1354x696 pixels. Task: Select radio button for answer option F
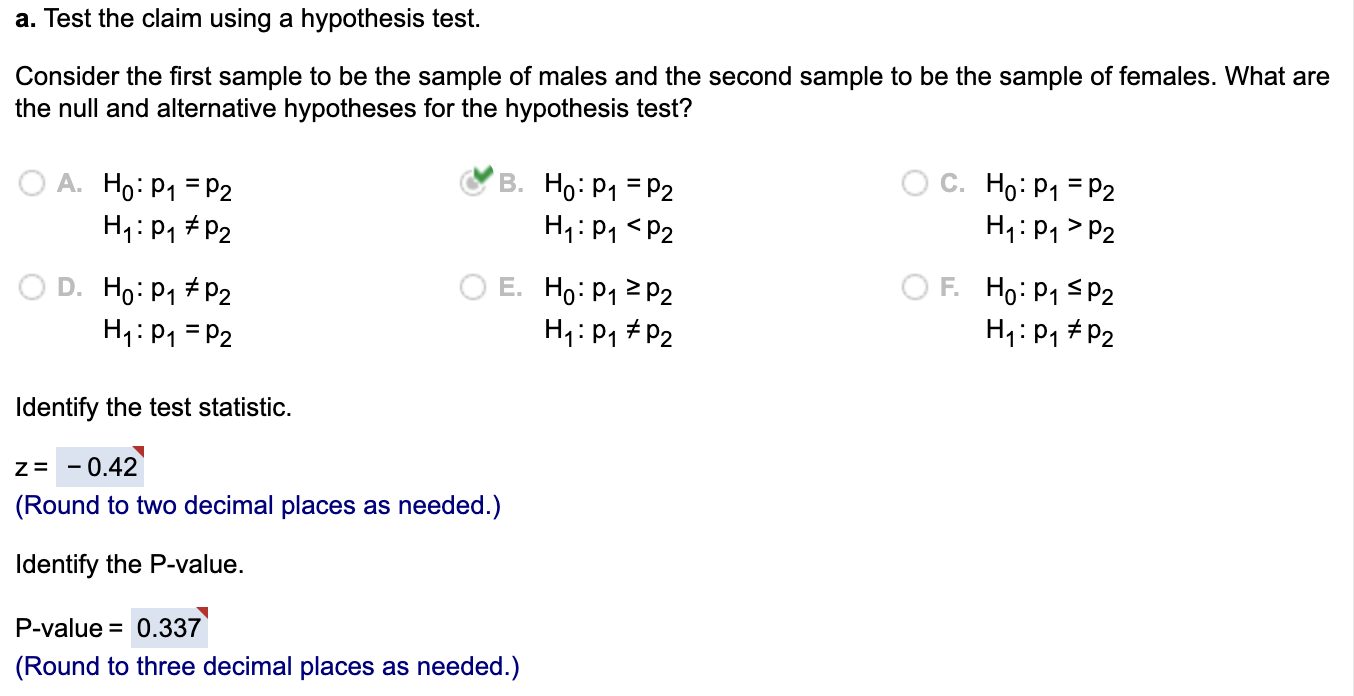pyautogui.click(x=914, y=287)
